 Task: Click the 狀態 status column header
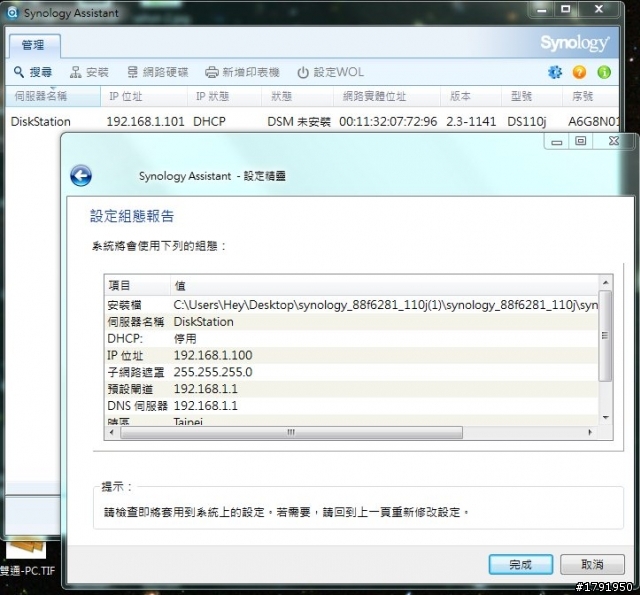(x=297, y=96)
